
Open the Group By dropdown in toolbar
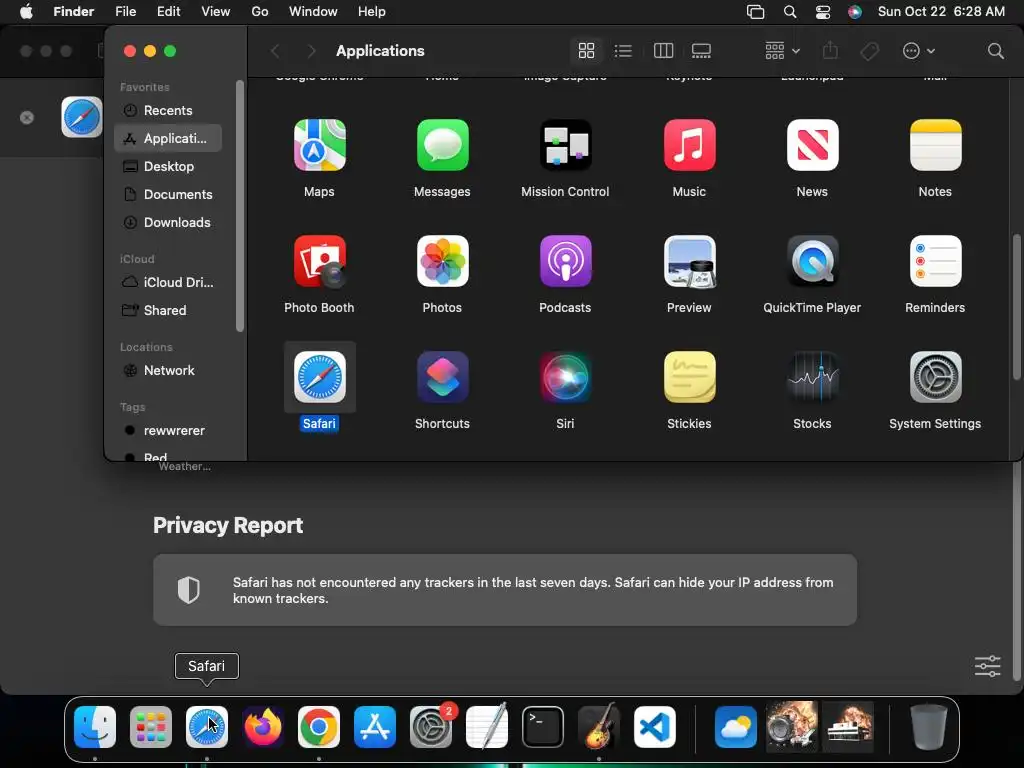(x=782, y=51)
